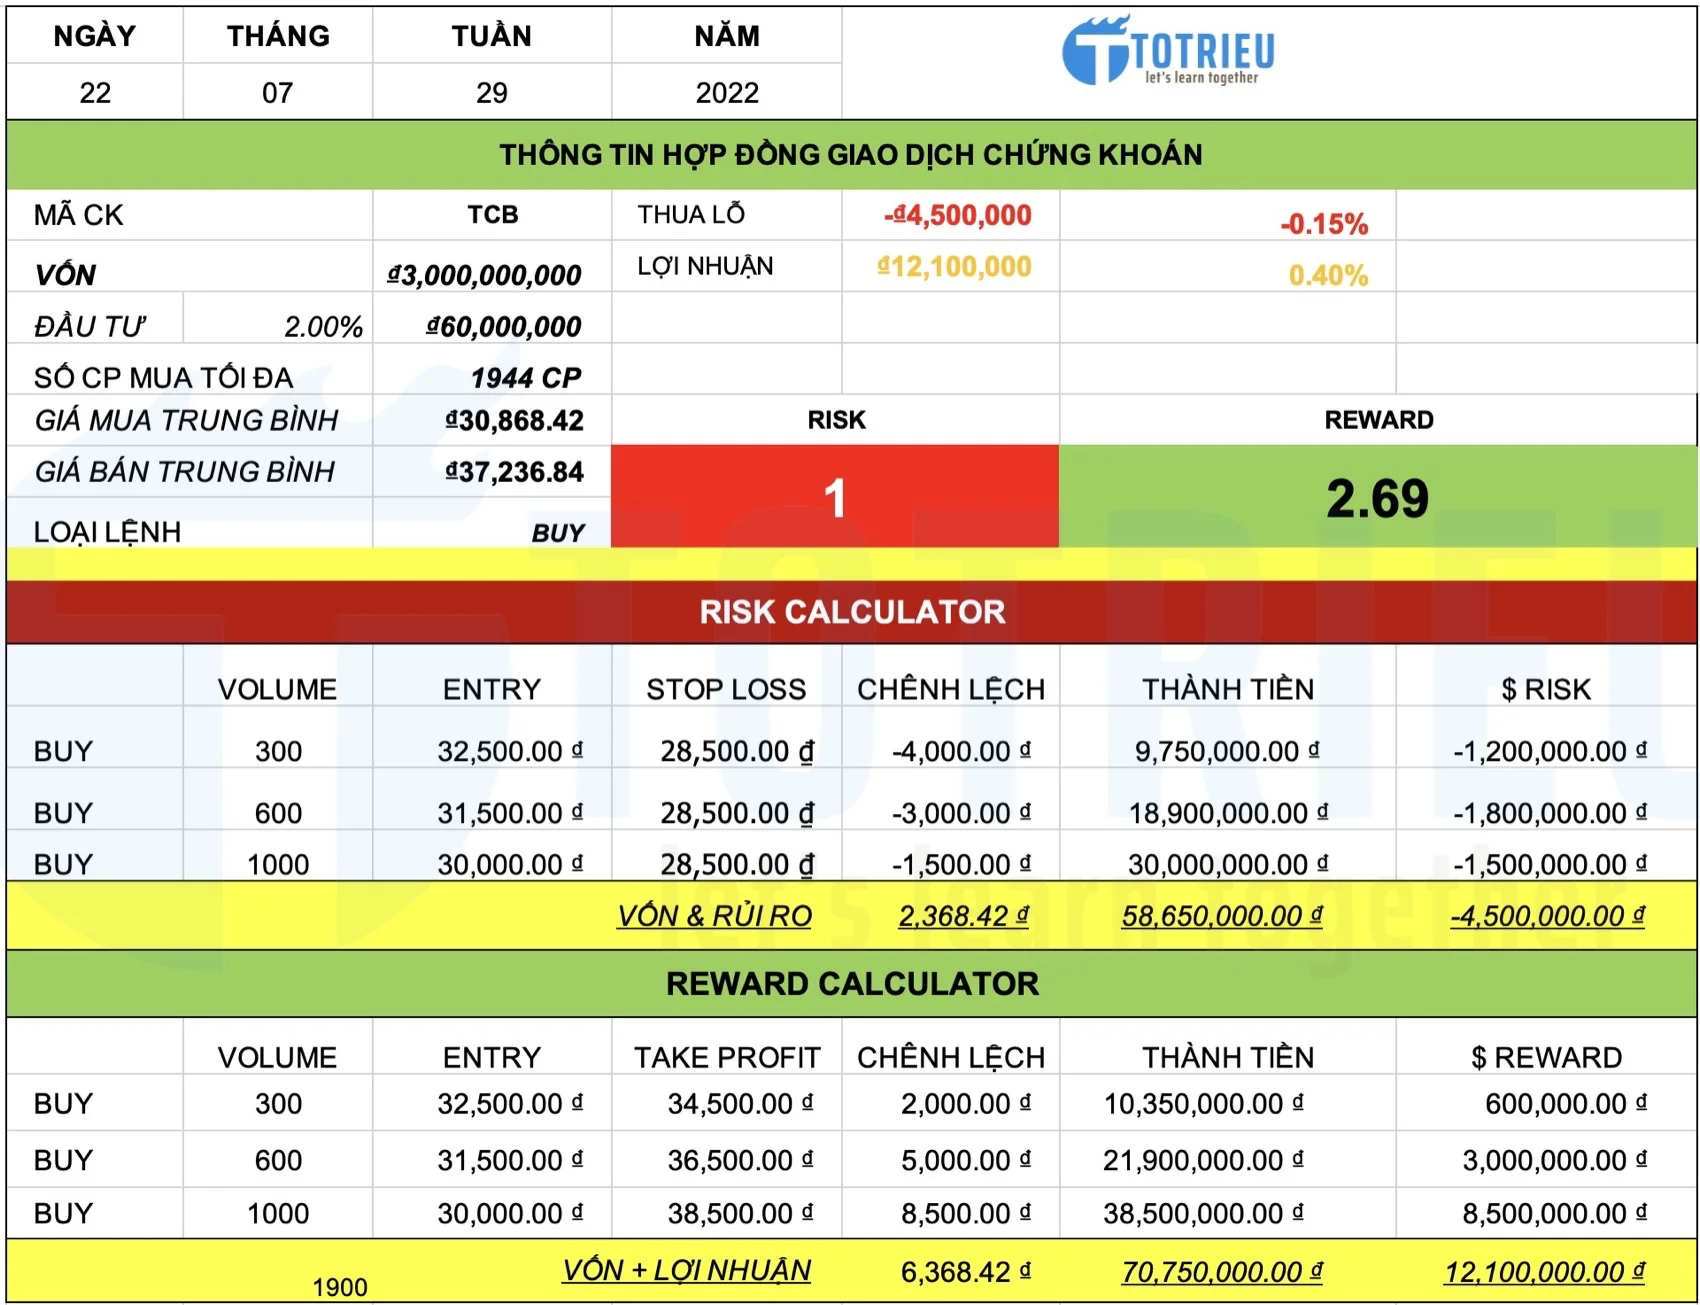Click the red risk ratio cell

835,497
